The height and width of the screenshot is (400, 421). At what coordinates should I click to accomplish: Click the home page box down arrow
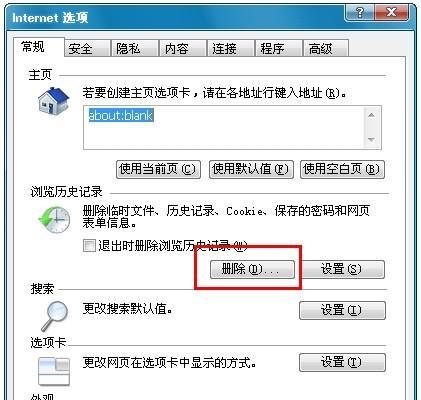[371, 140]
